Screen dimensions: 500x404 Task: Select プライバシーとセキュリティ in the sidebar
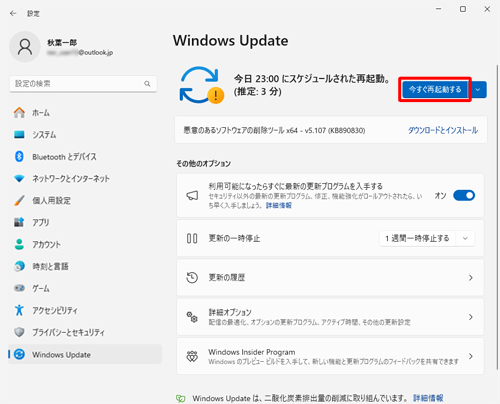coord(85,332)
